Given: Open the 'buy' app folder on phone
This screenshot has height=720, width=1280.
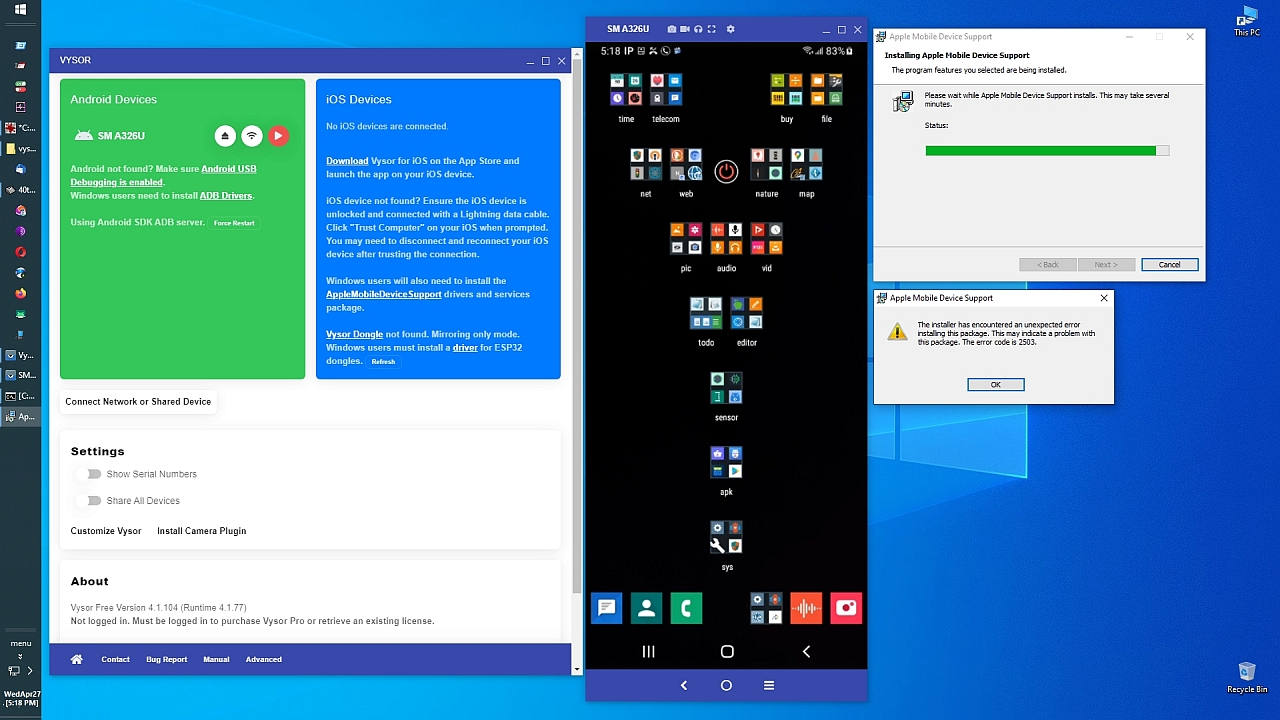Looking at the screenshot, I should [x=786, y=98].
